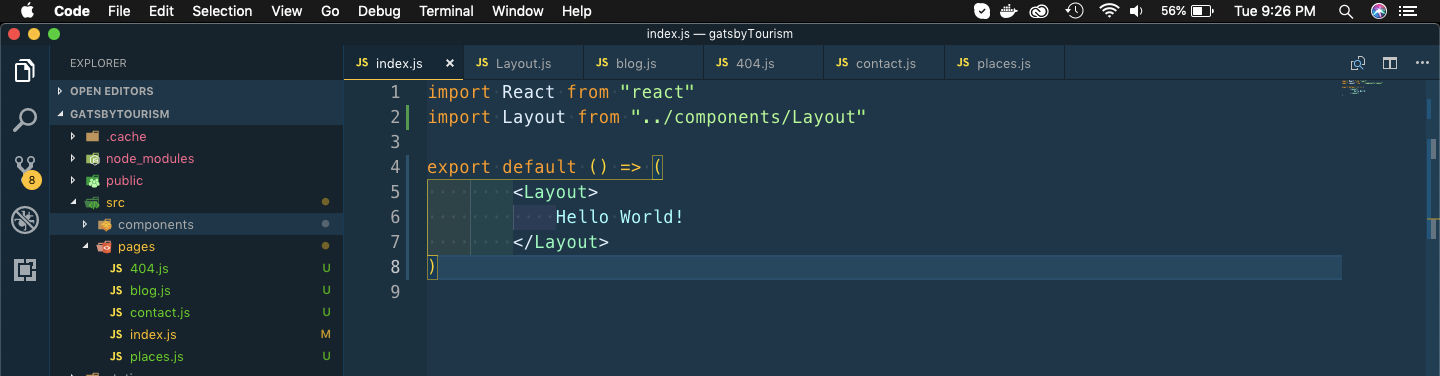The image size is (1440, 376).
Task: Close the index.js editor tab
Action: pyautogui.click(x=450, y=63)
